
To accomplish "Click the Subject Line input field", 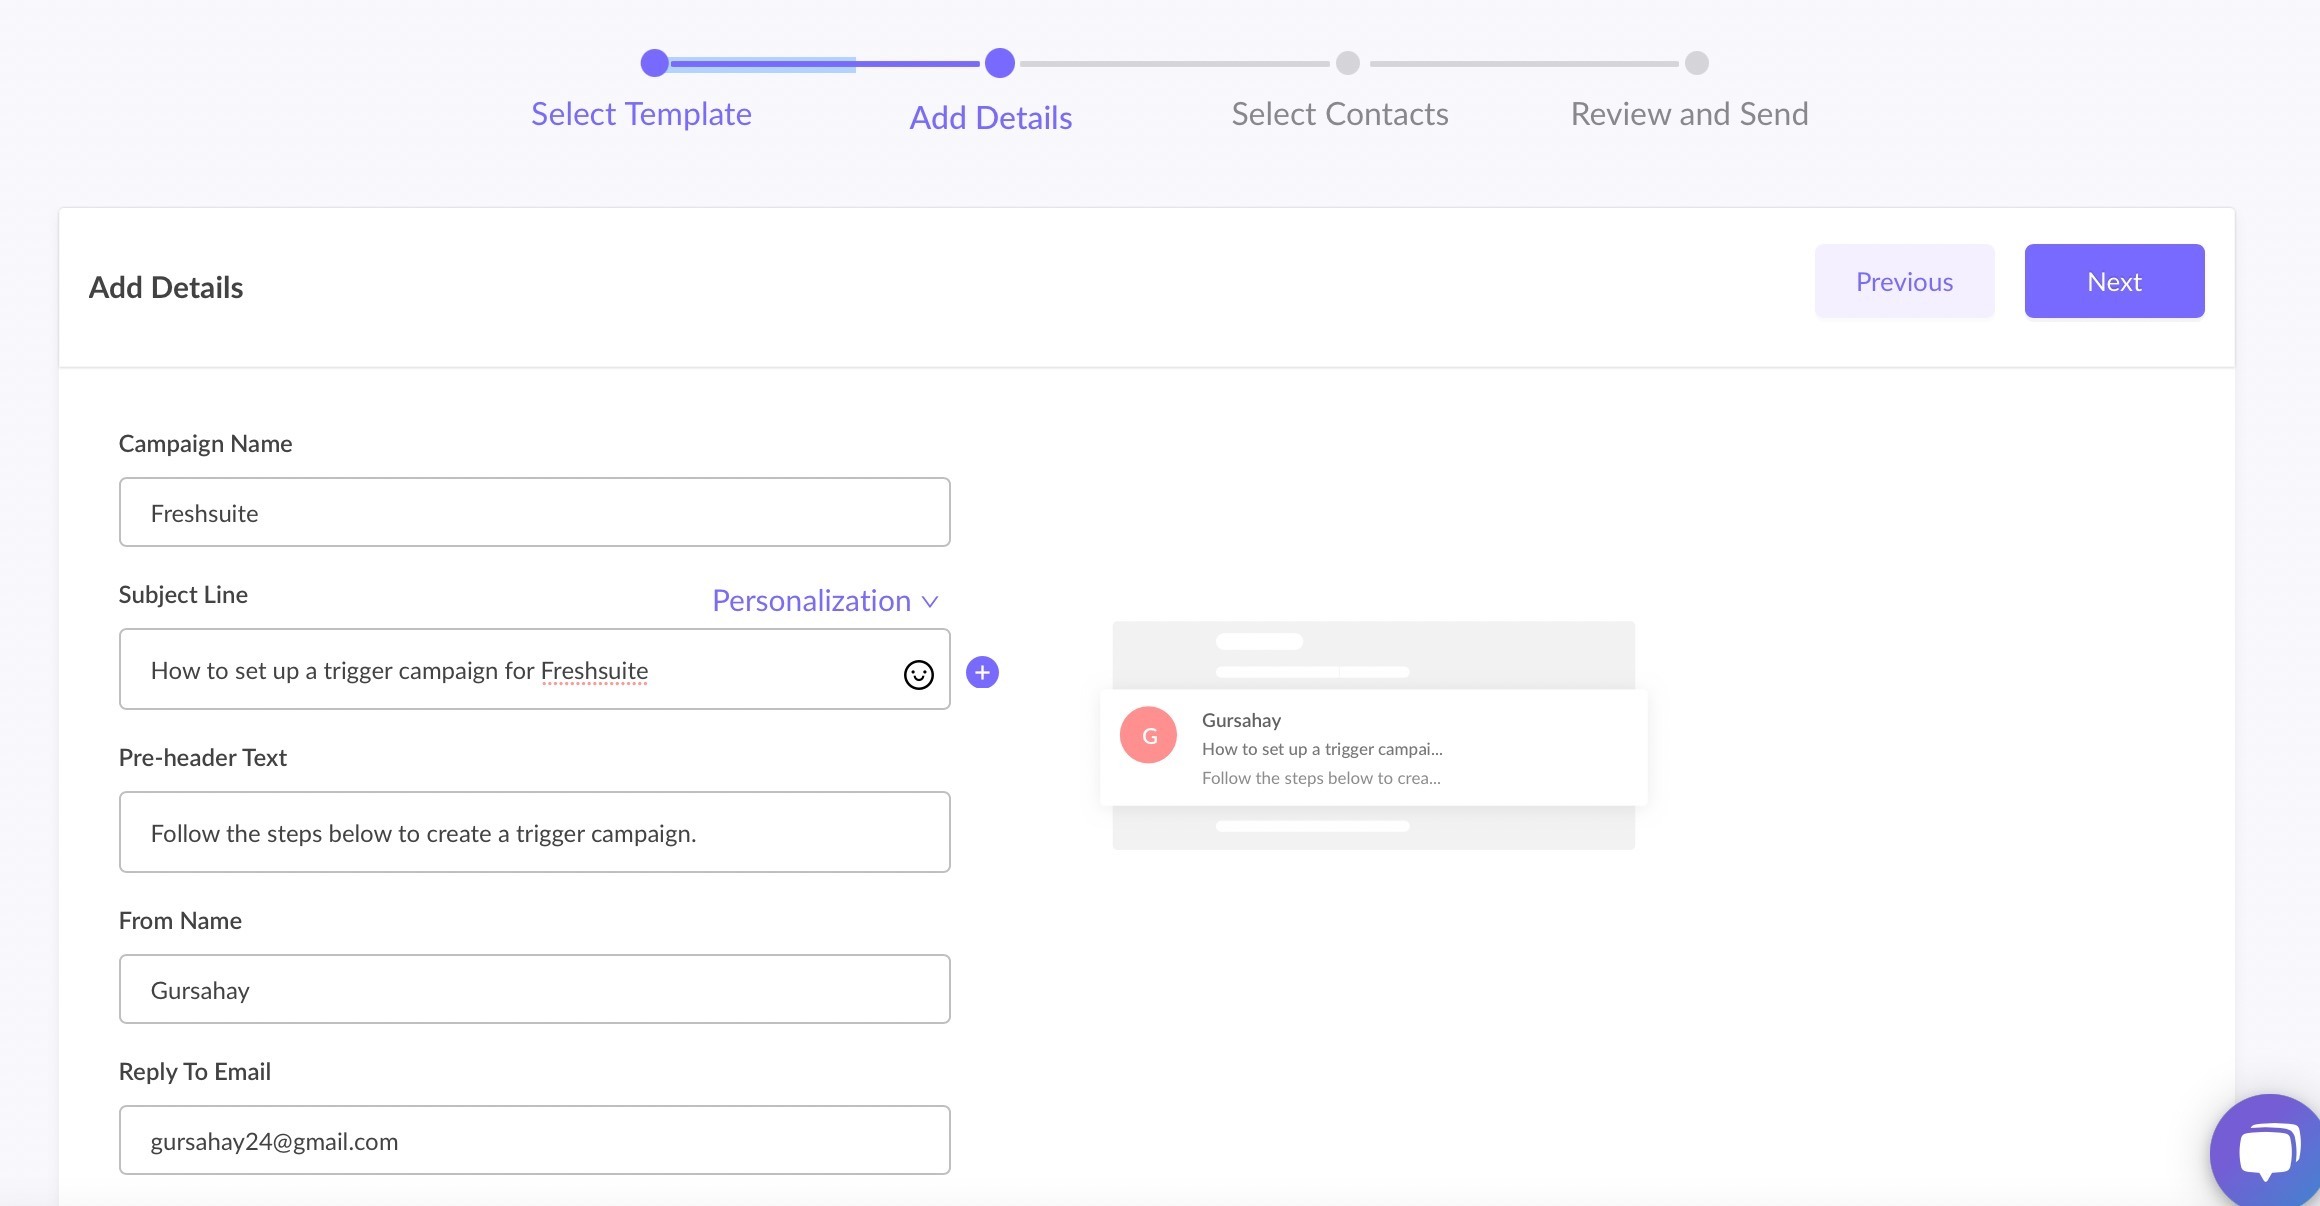I will pyautogui.click(x=534, y=671).
